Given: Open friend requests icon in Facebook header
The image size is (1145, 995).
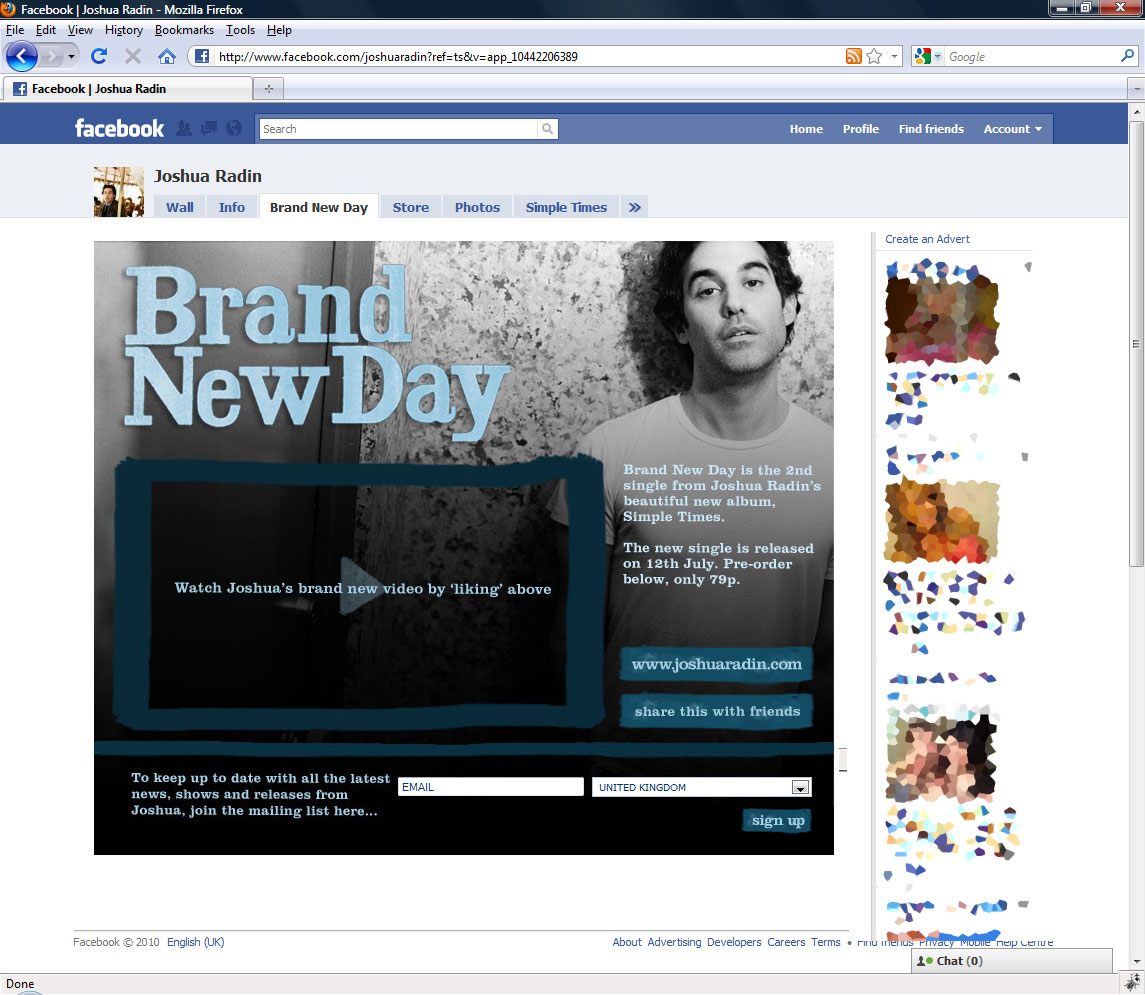Looking at the screenshot, I should click(x=184, y=128).
